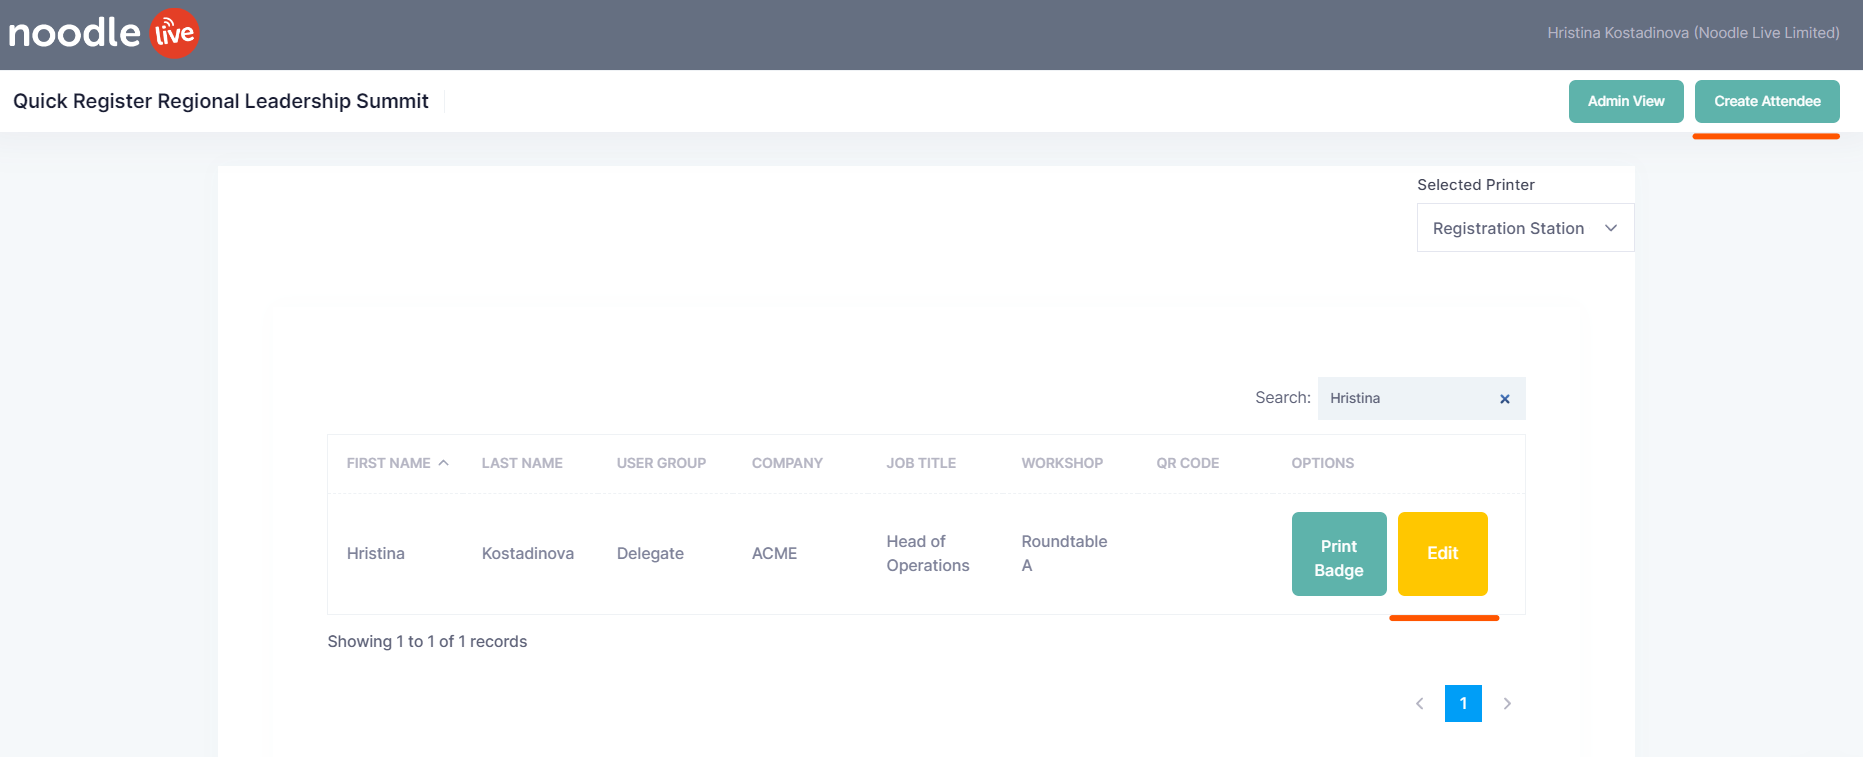
Task: Sort table by Company column
Action: click(x=787, y=463)
